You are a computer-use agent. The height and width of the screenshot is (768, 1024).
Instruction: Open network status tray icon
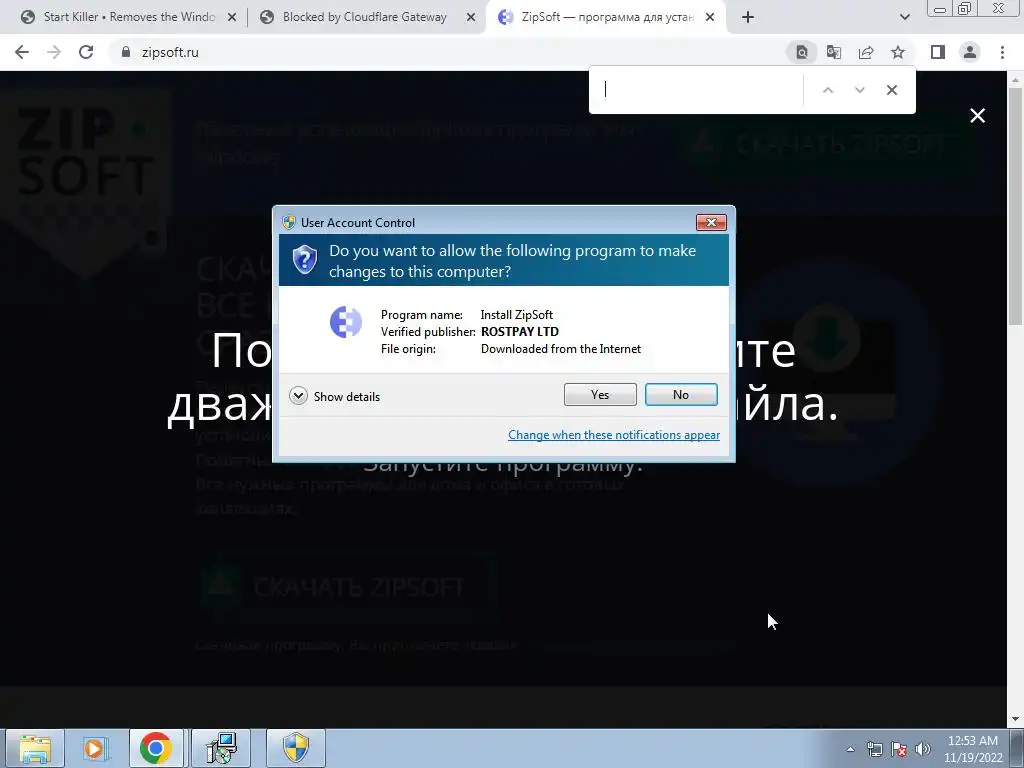tap(874, 749)
